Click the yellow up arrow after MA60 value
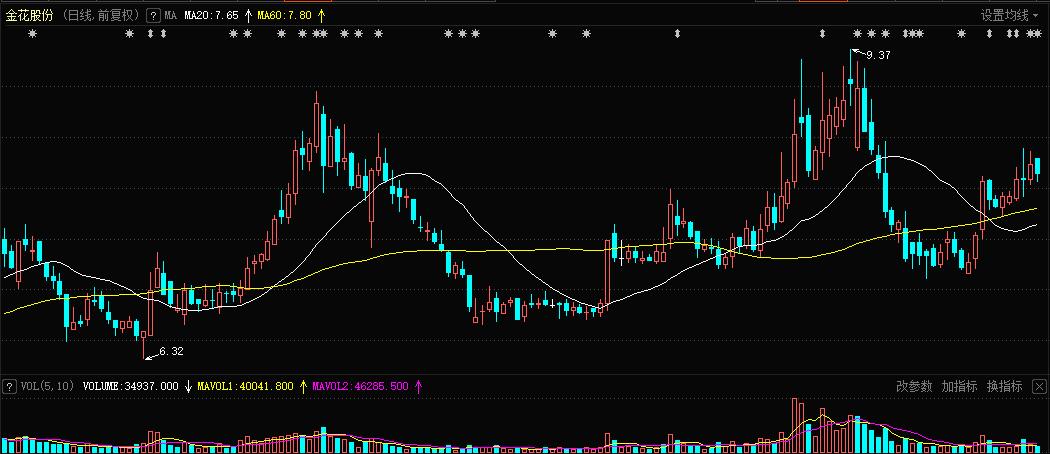The height and width of the screenshot is (454, 1050). point(321,15)
